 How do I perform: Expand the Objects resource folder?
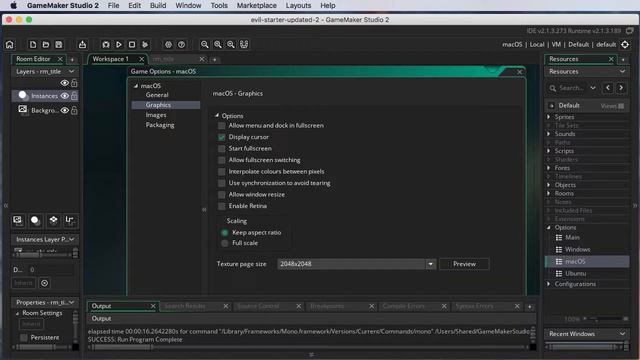tap(549, 185)
